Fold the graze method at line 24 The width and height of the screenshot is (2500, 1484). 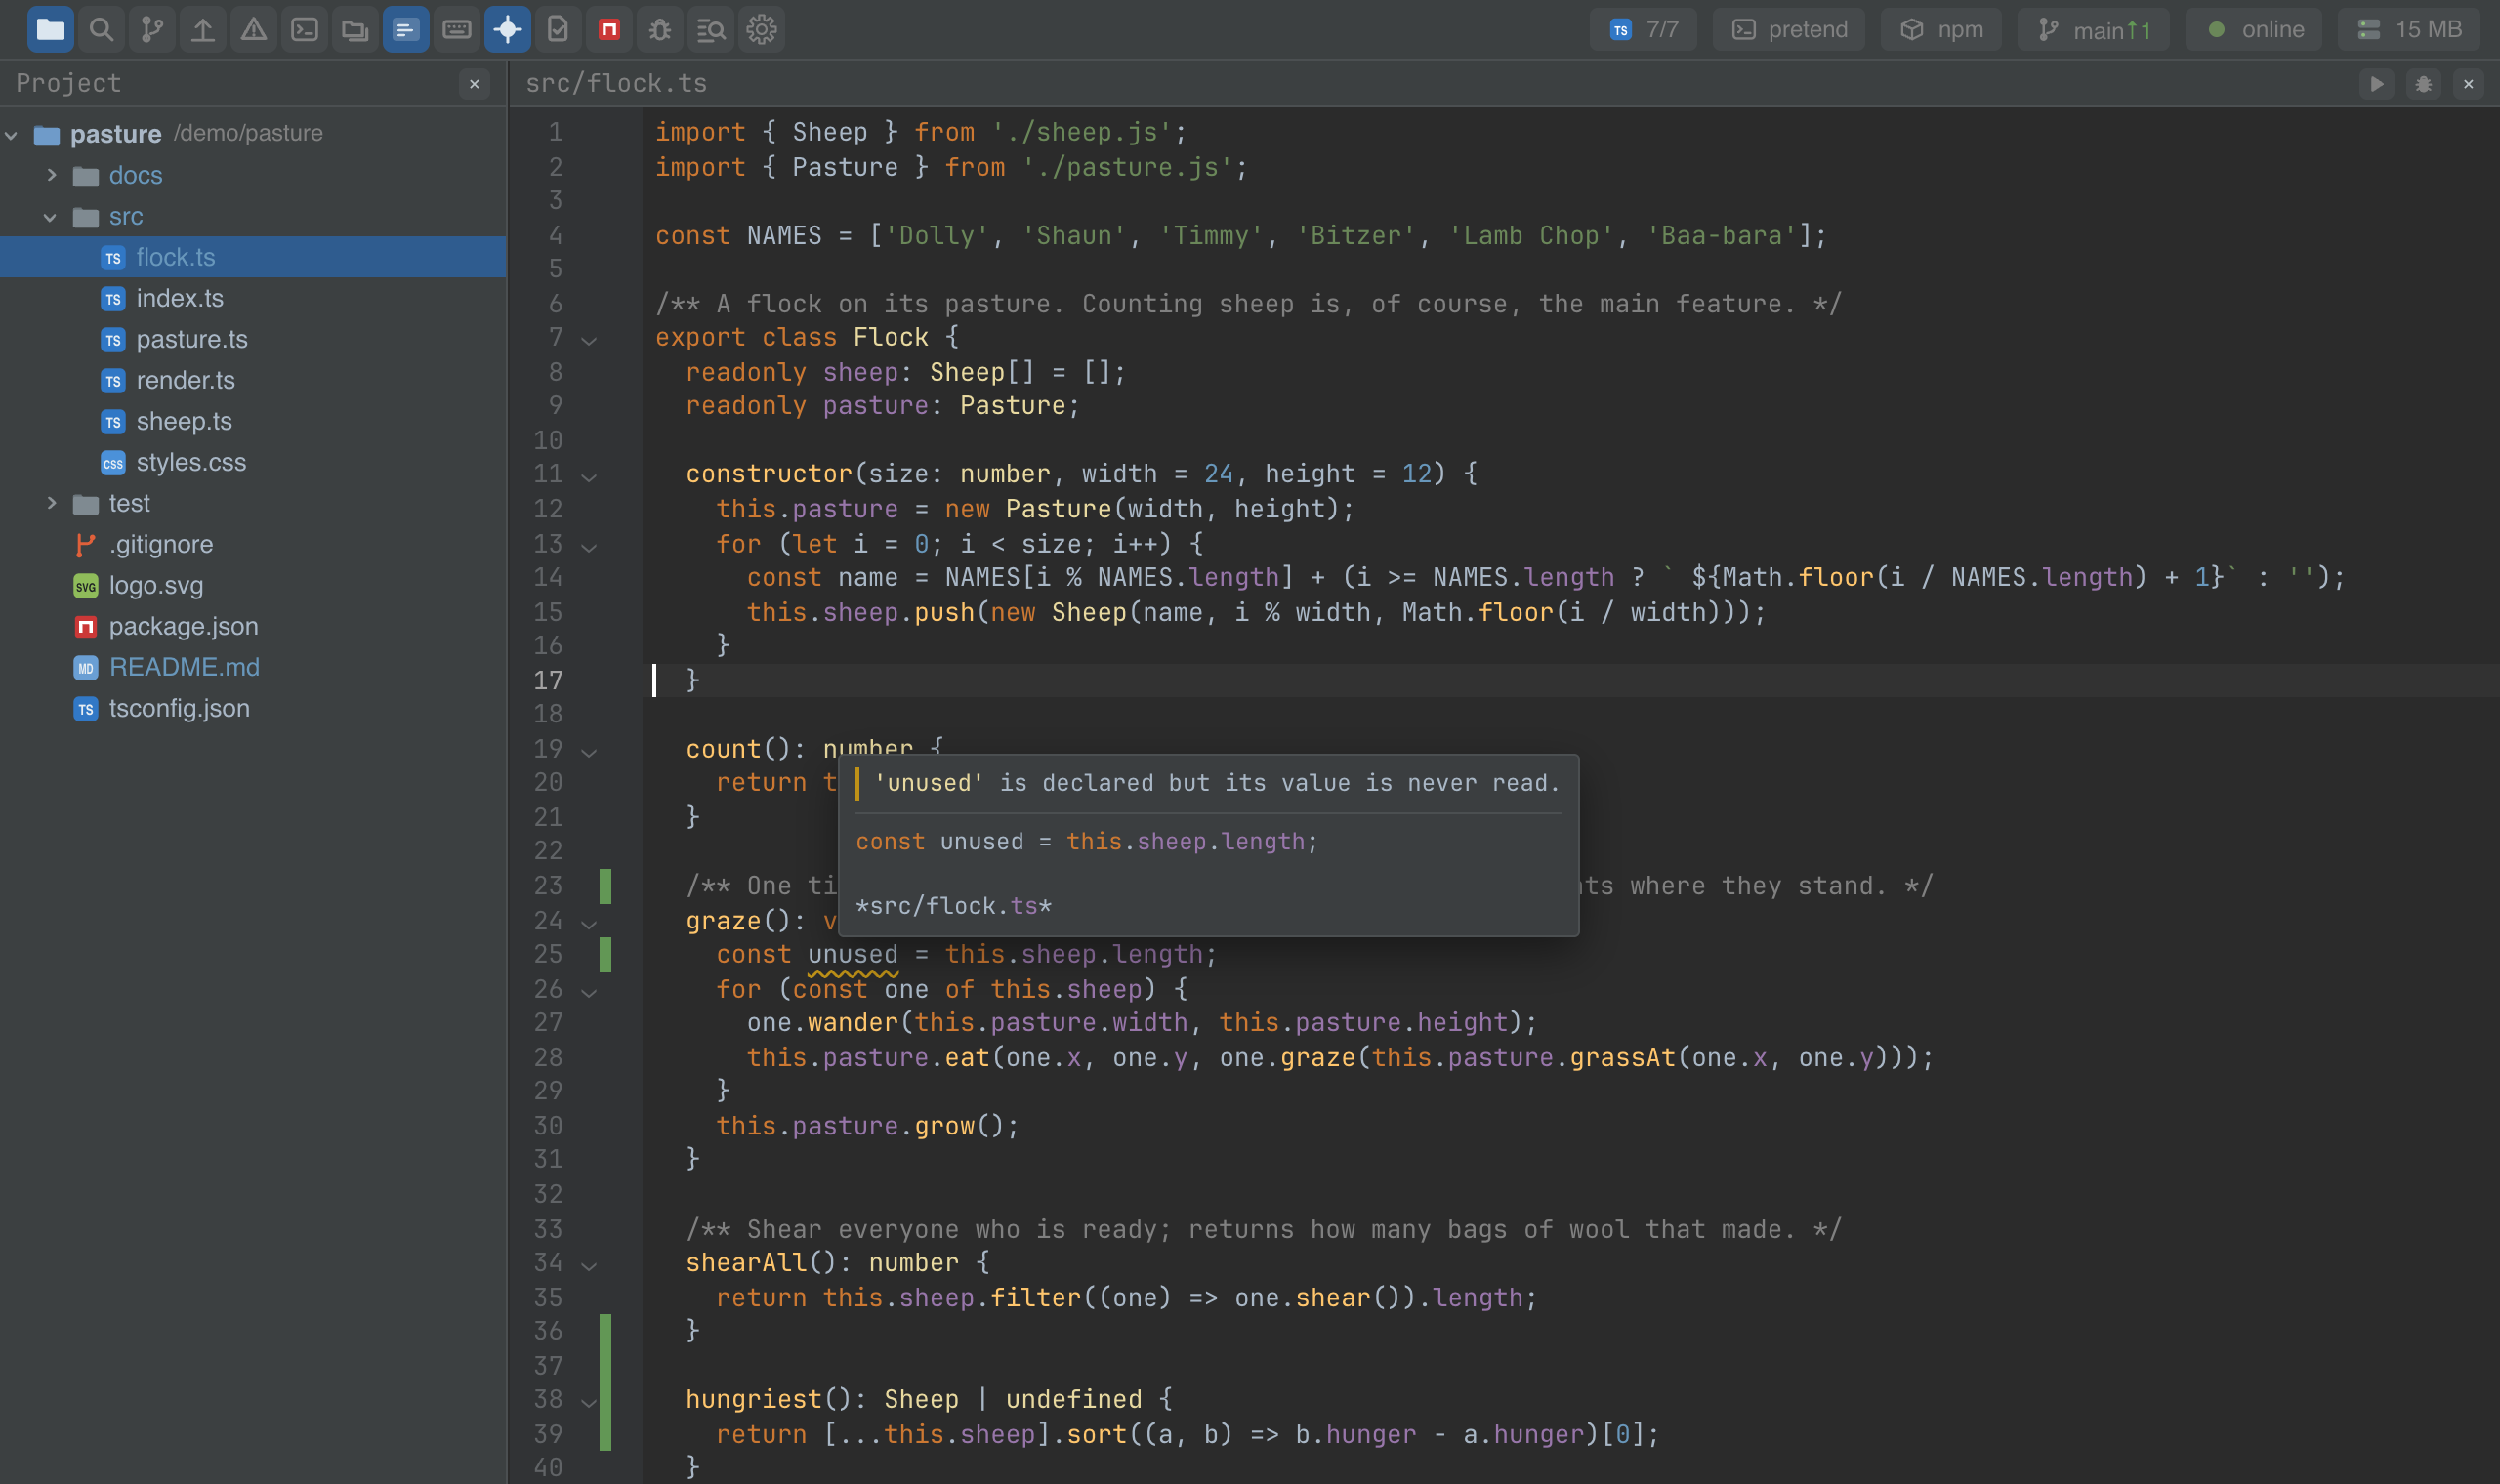click(589, 924)
